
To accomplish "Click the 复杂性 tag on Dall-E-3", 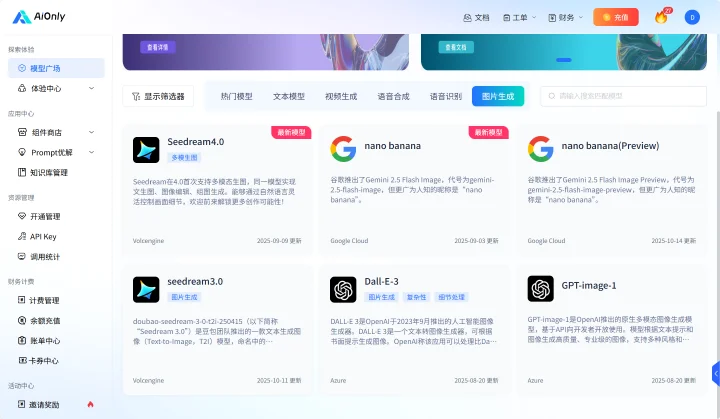I will [x=416, y=297].
